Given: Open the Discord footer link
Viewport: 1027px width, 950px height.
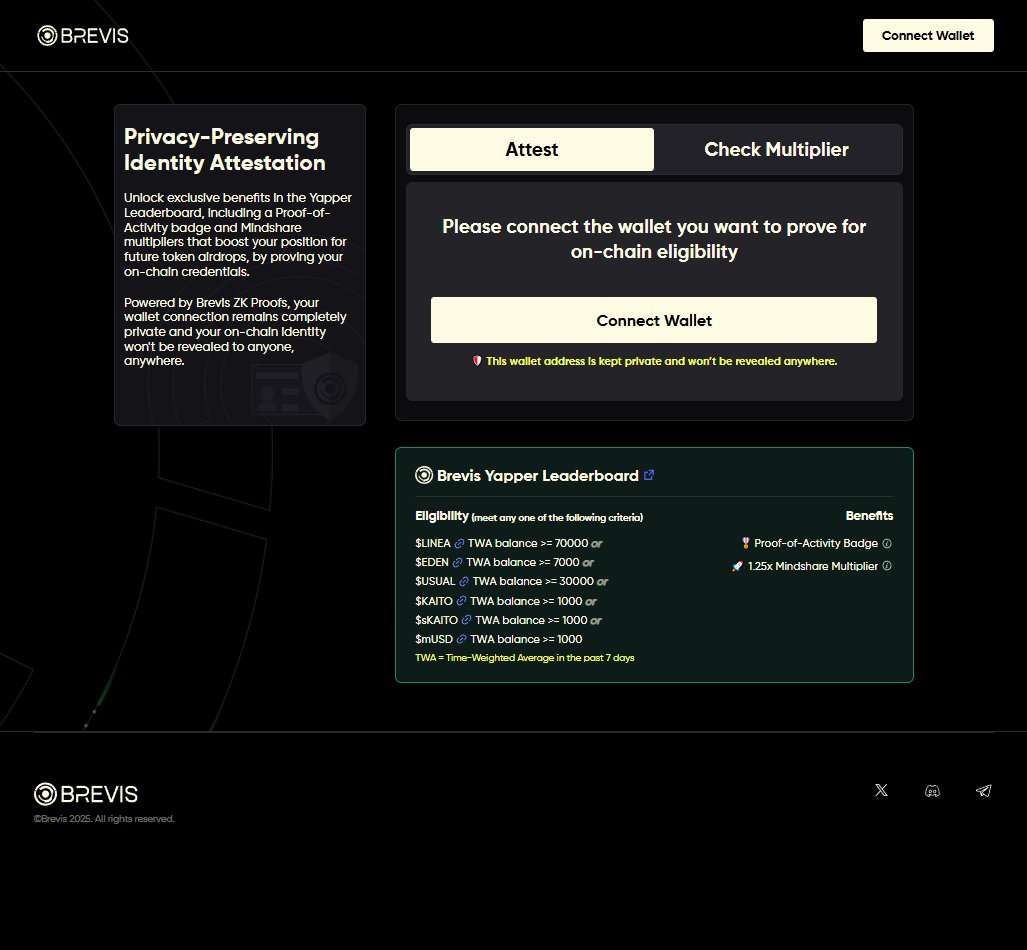Looking at the screenshot, I should 932,791.
